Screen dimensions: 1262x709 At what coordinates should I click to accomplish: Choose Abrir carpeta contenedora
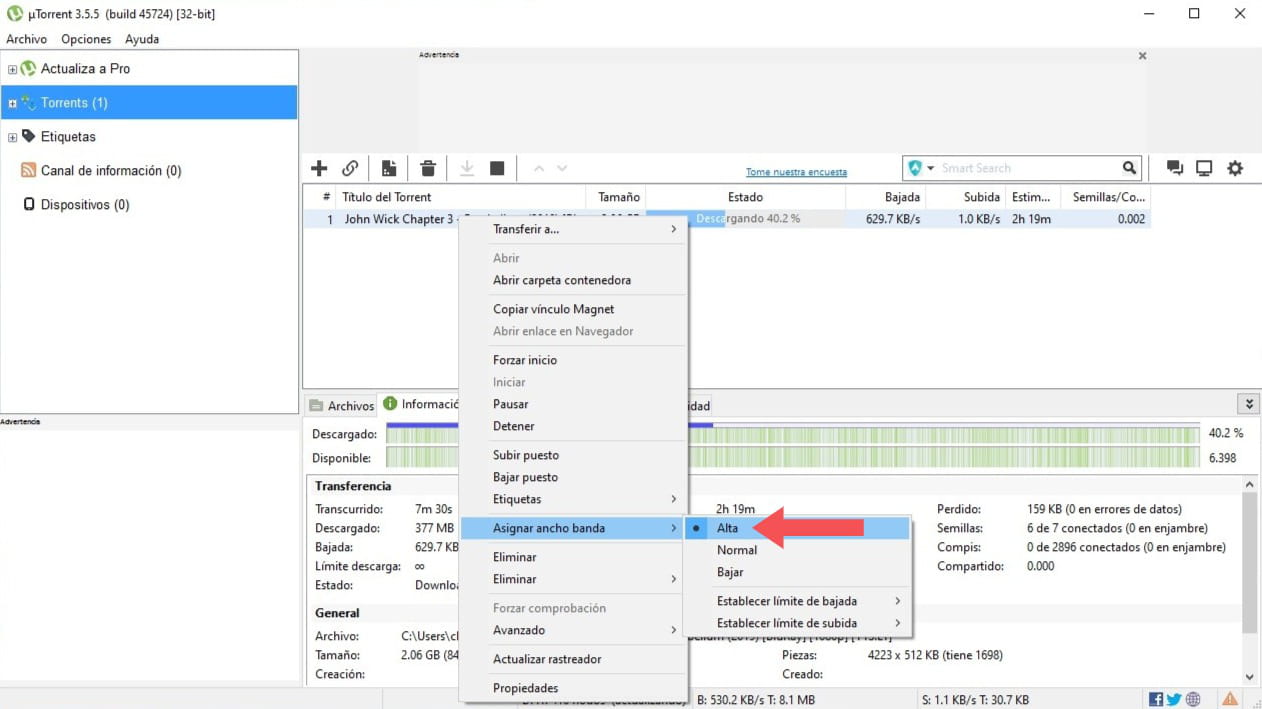(x=574, y=280)
